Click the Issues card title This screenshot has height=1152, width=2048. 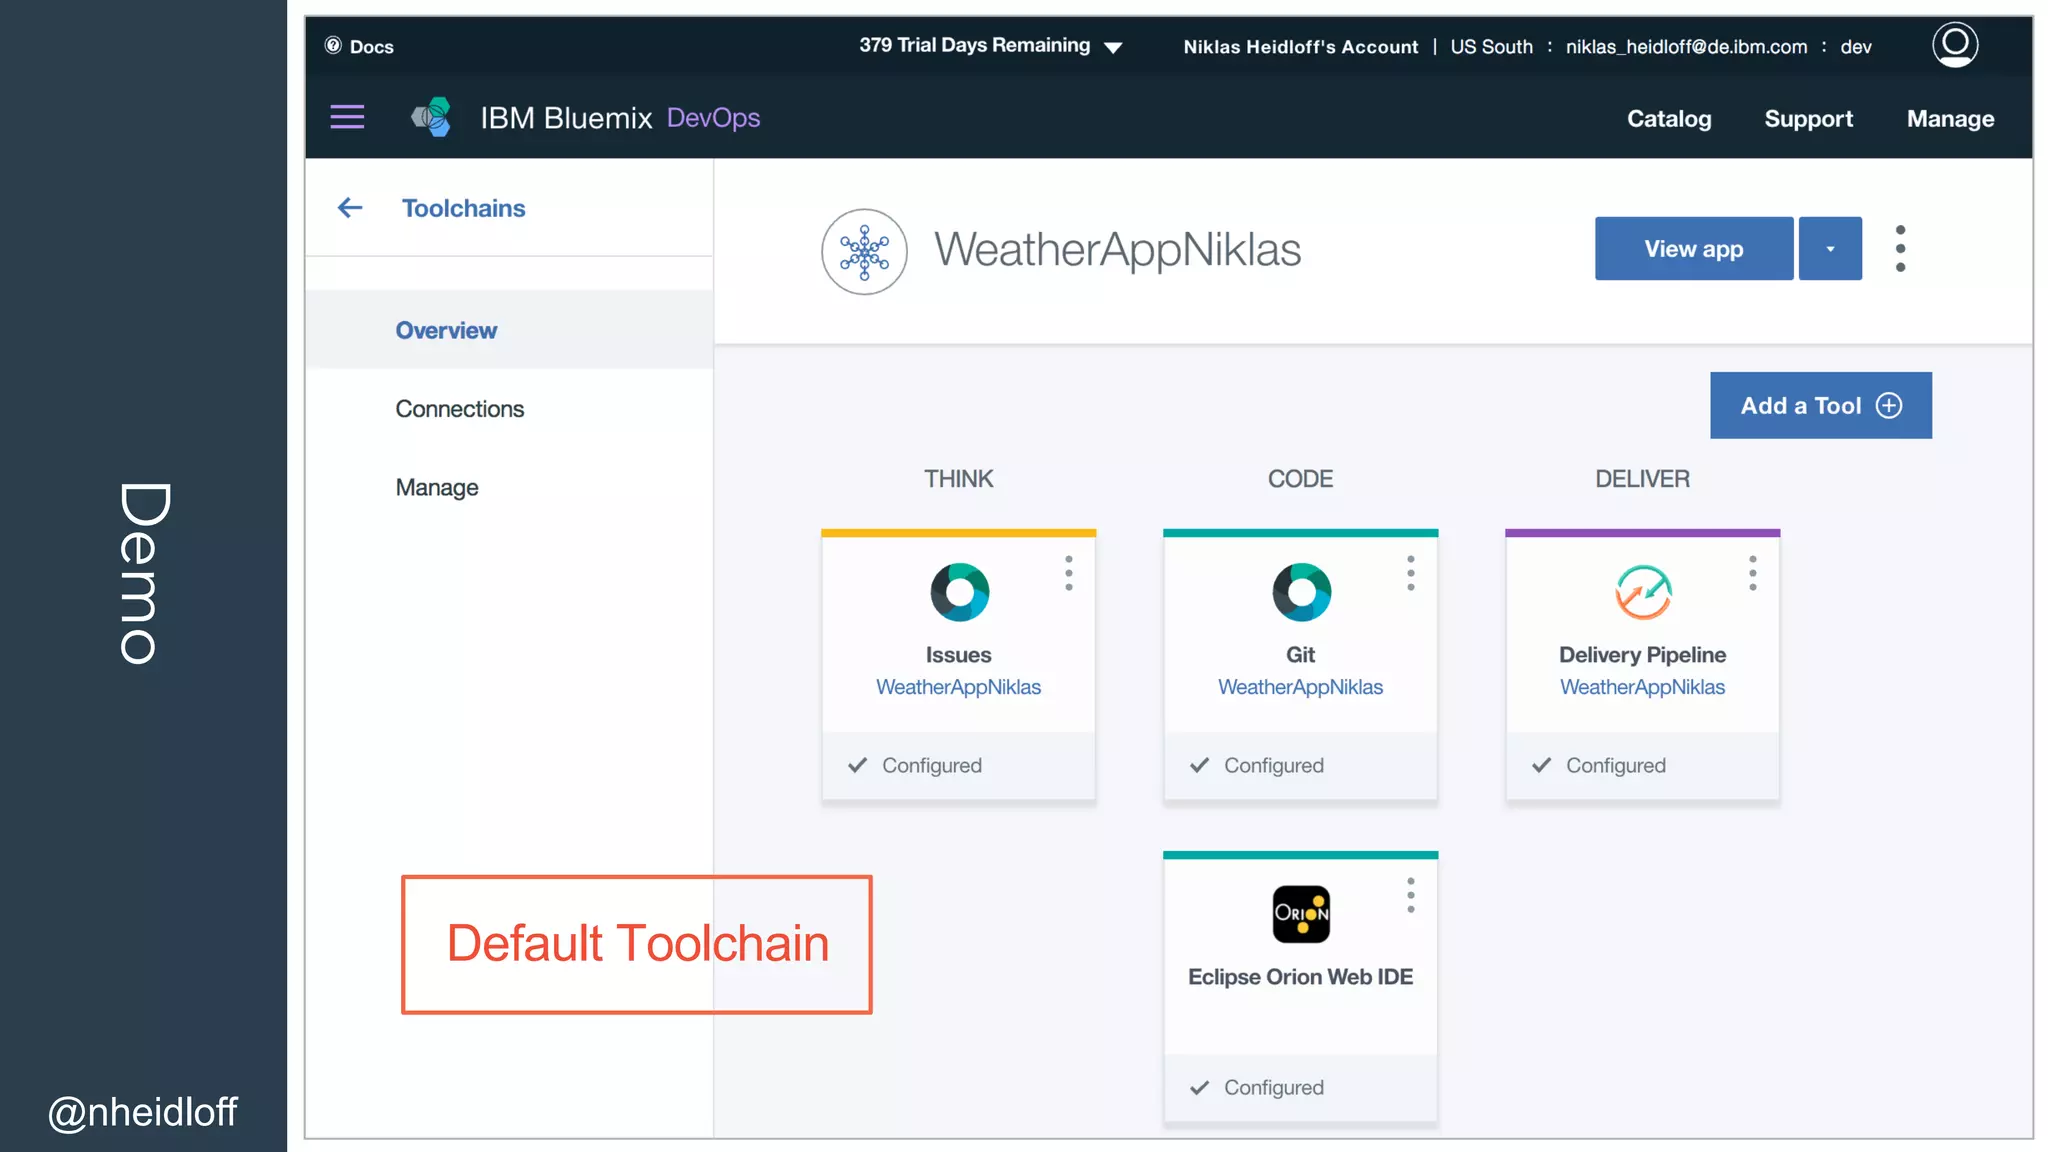point(958,655)
